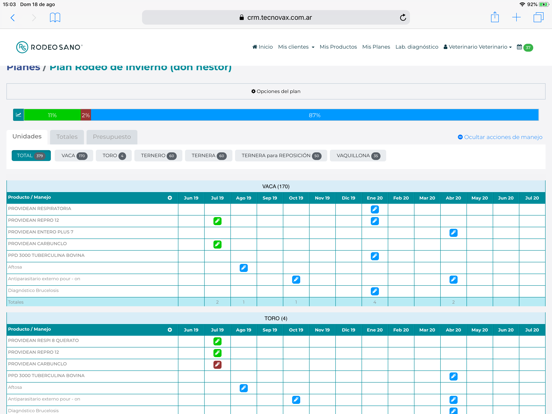The image size is (552, 414).
Task: Add product via plus icon in TORO header
Action: [170, 330]
